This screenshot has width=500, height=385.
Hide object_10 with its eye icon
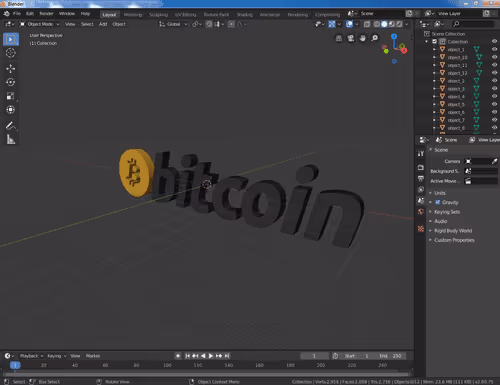coord(494,57)
